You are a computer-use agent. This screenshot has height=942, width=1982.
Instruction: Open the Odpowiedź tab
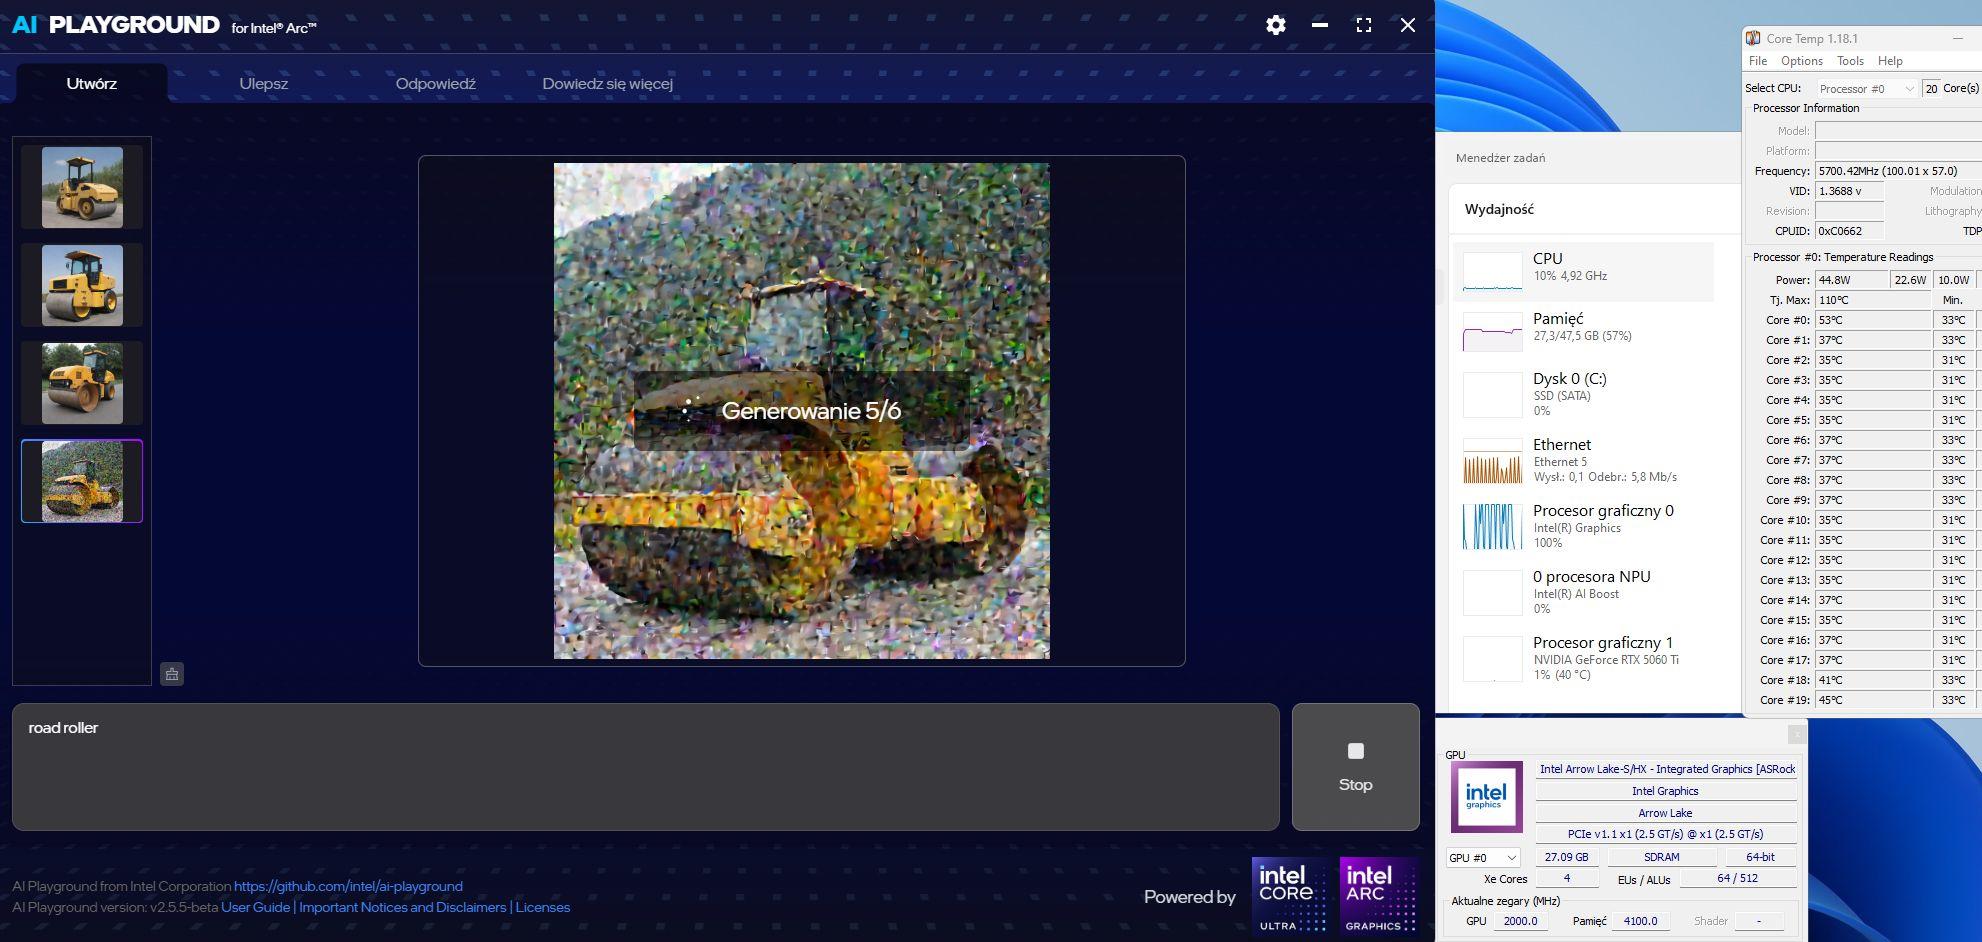(x=436, y=84)
